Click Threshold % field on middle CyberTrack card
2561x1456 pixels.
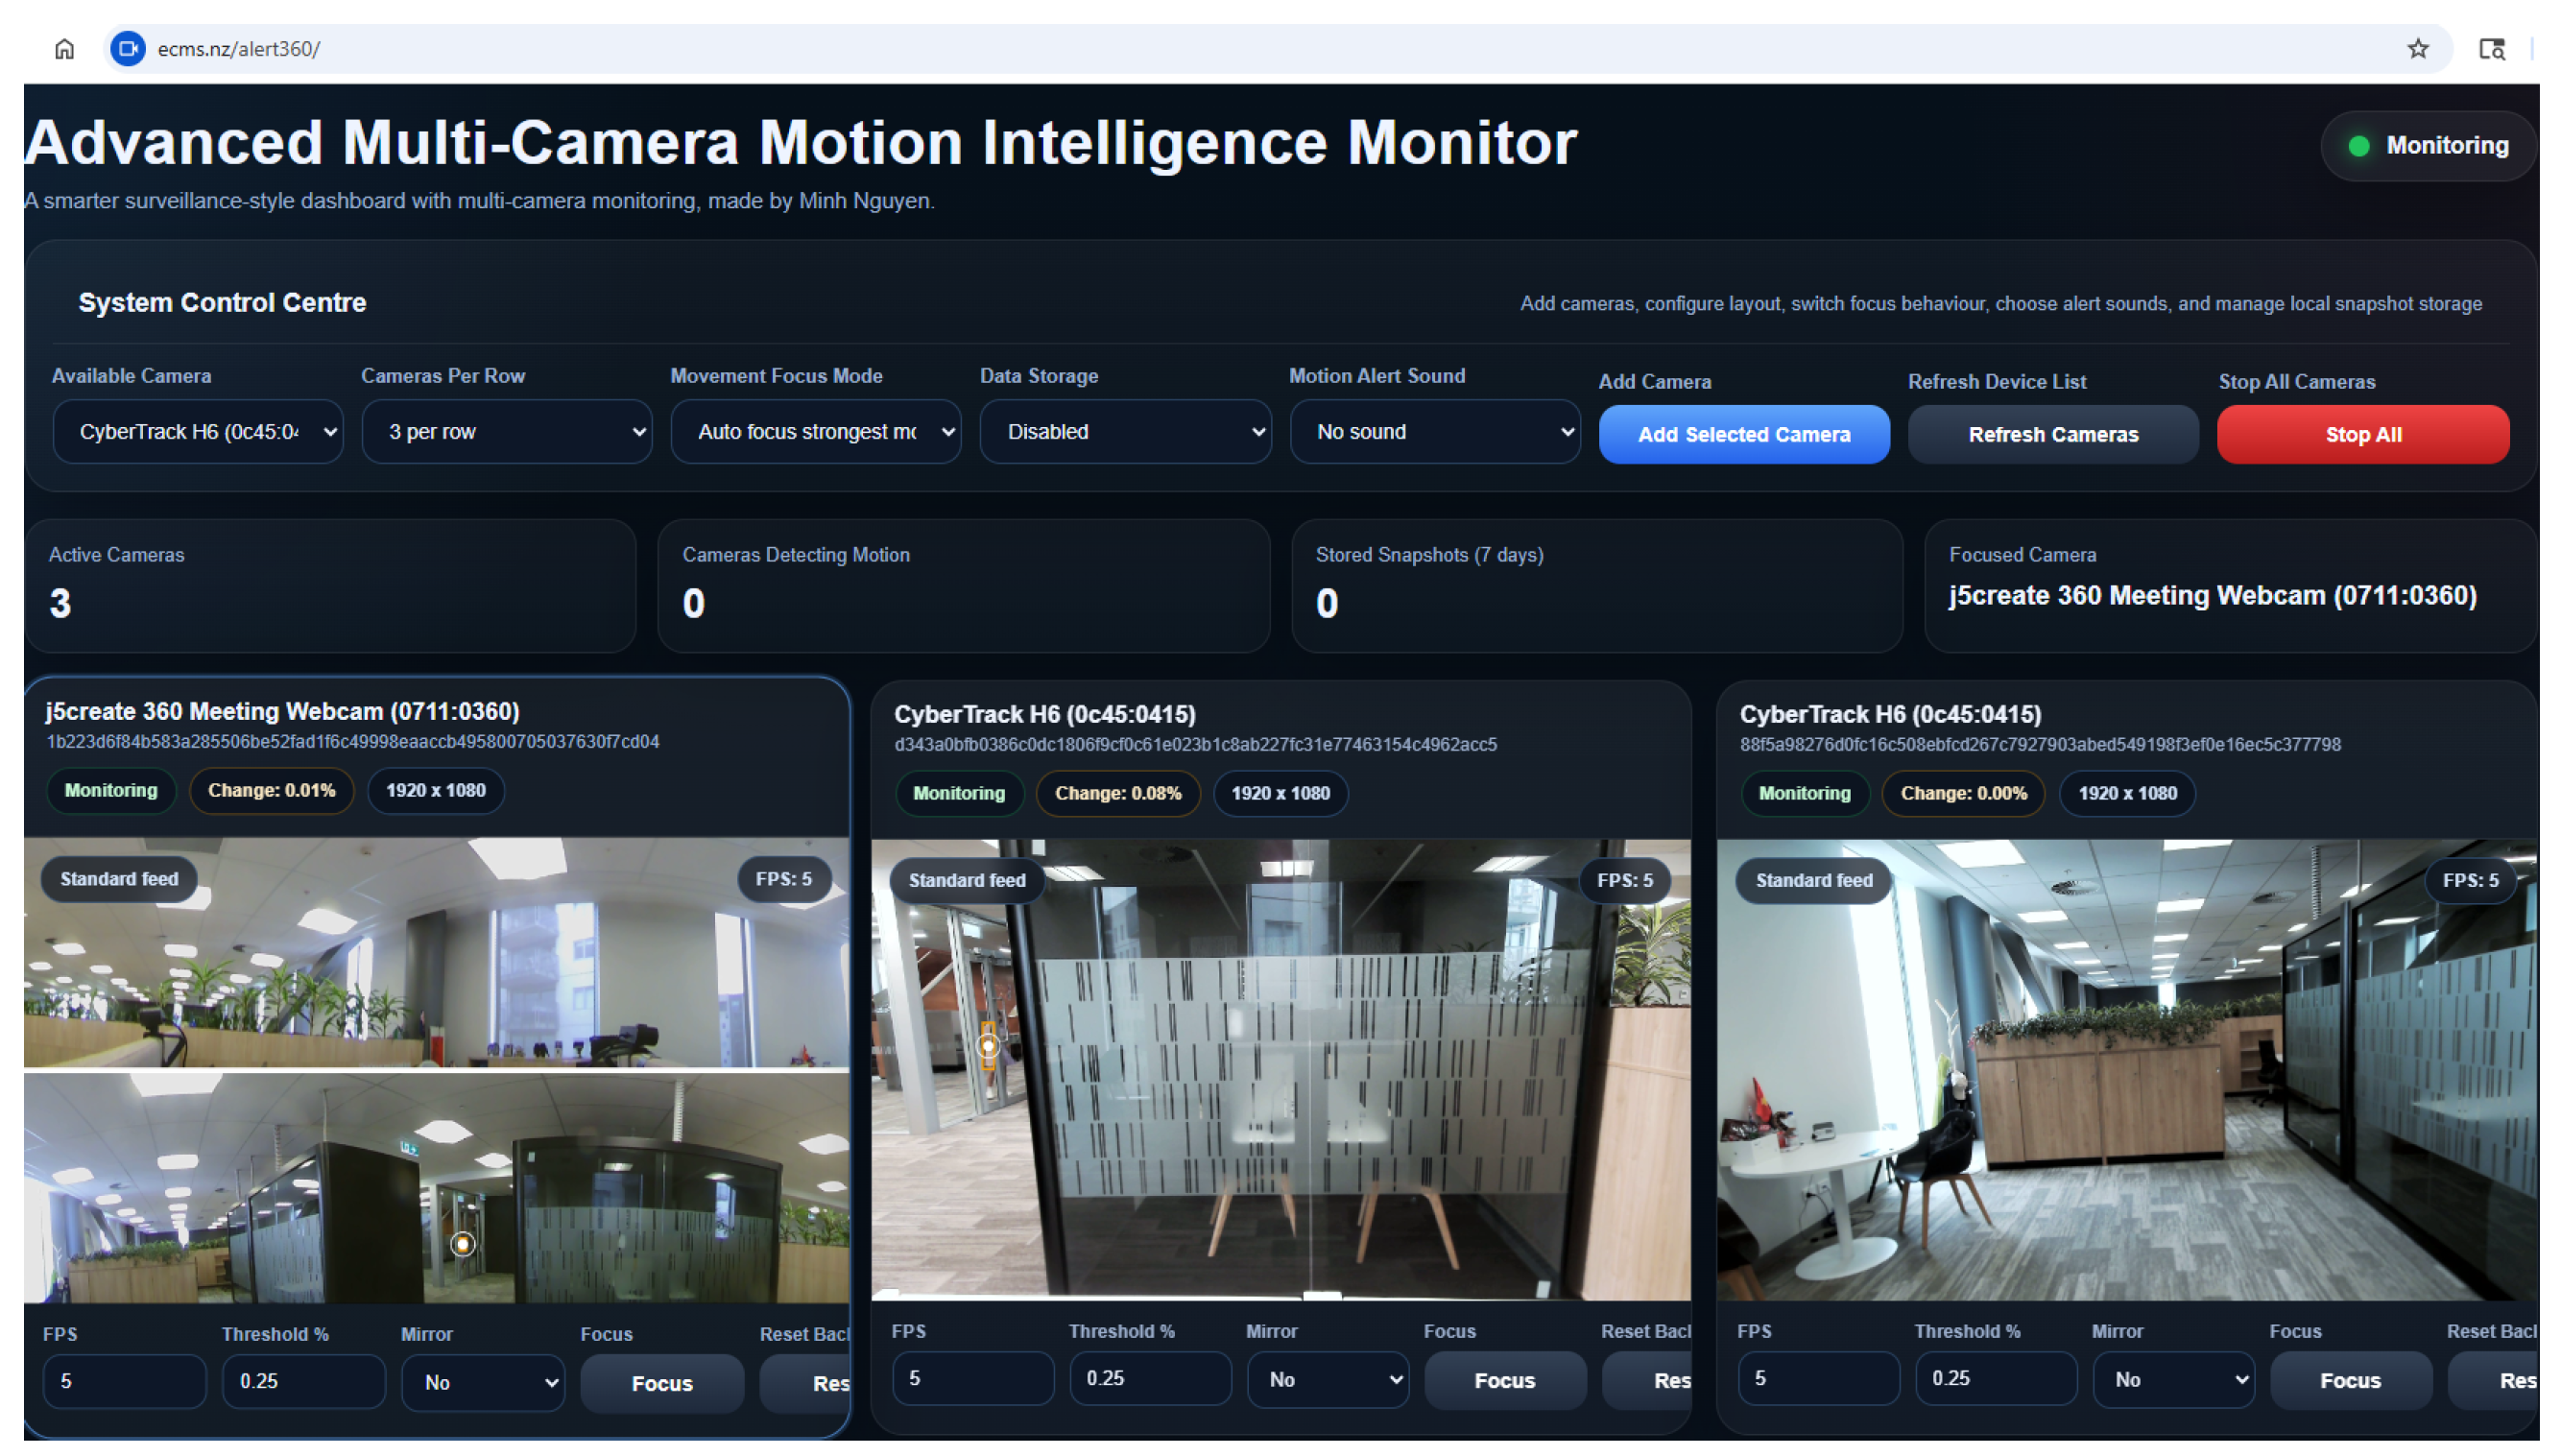click(1150, 1378)
